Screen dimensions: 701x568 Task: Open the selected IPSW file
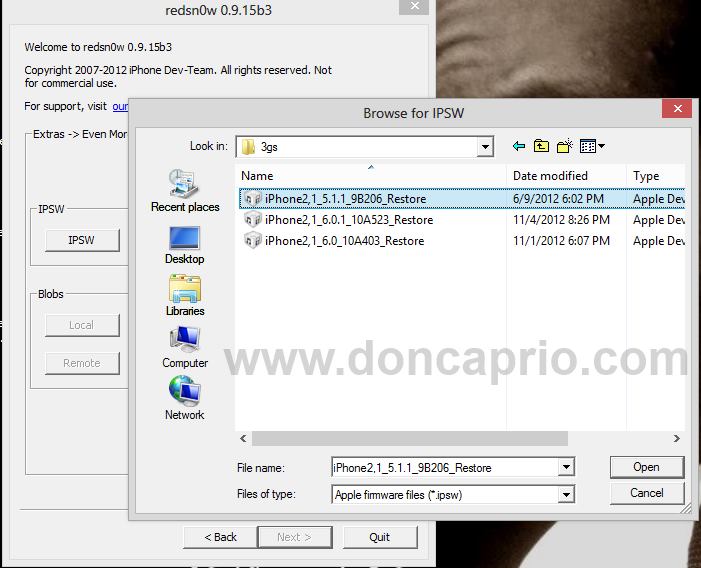pos(647,467)
